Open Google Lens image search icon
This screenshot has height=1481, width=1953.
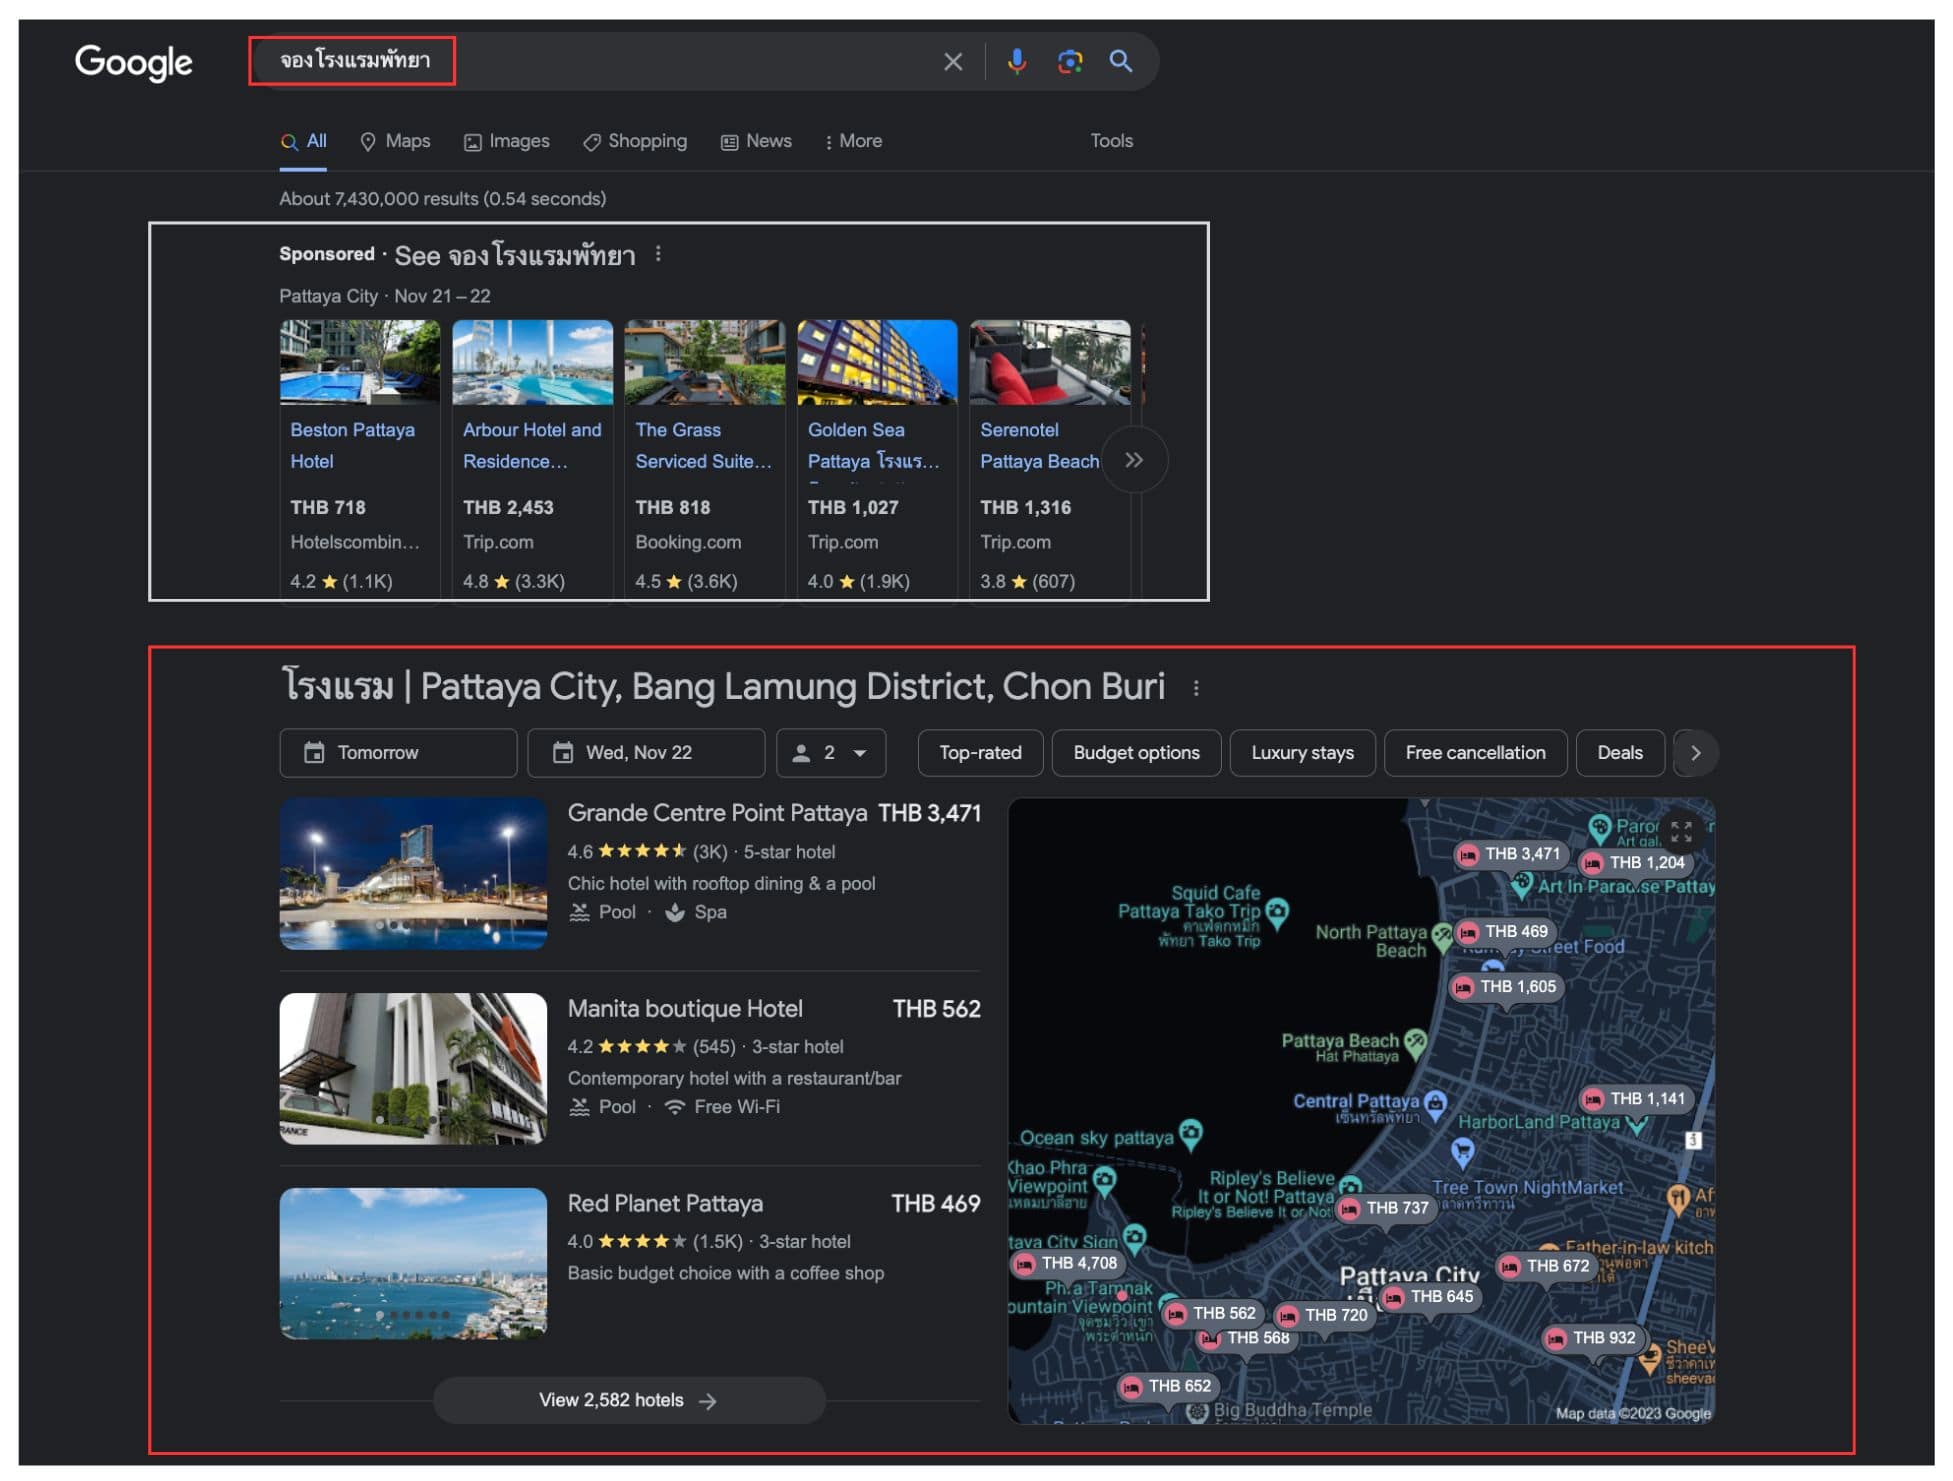click(x=1070, y=62)
